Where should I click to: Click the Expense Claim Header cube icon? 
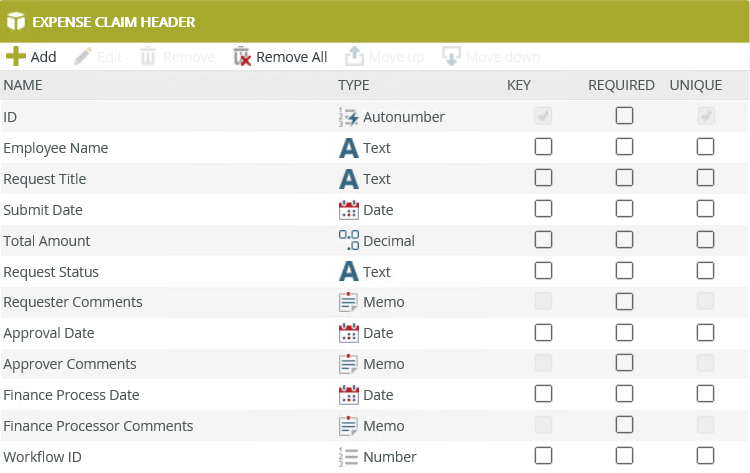tap(16, 20)
